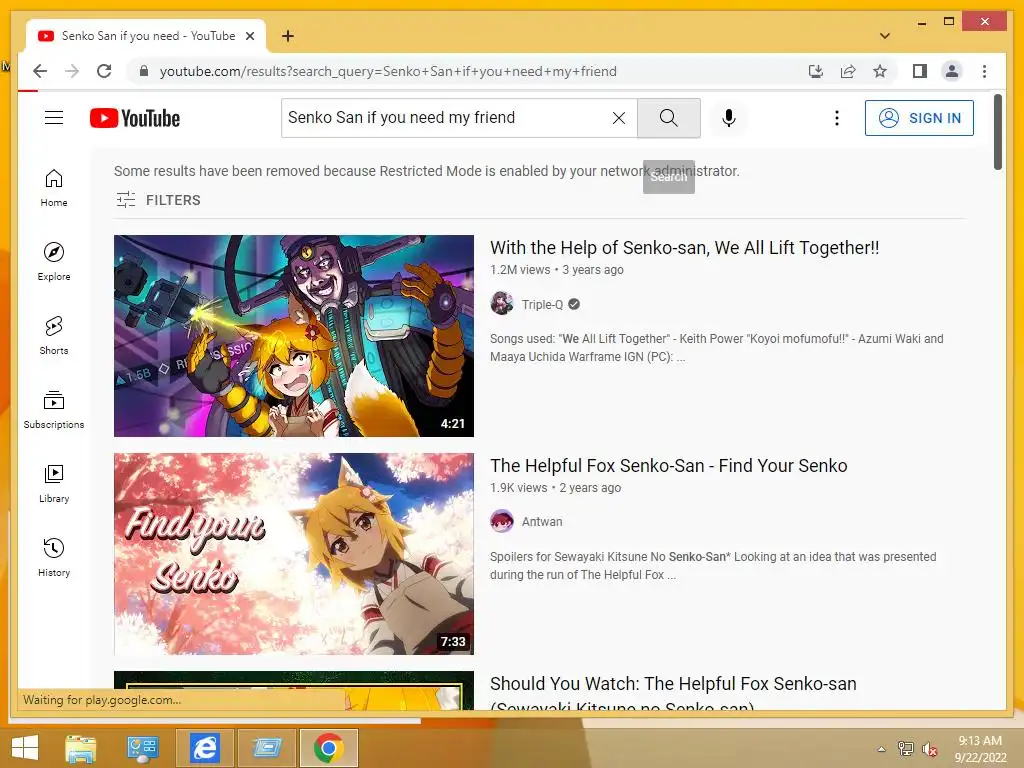The width and height of the screenshot is (1024, 768).
Task: Open History in the sidebar
Action: (54, 557)
